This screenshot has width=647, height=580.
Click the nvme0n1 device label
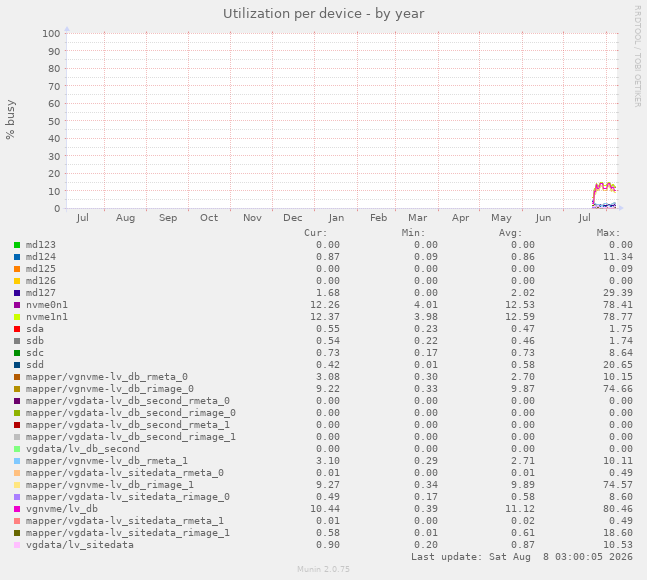(x=47, y=305)
